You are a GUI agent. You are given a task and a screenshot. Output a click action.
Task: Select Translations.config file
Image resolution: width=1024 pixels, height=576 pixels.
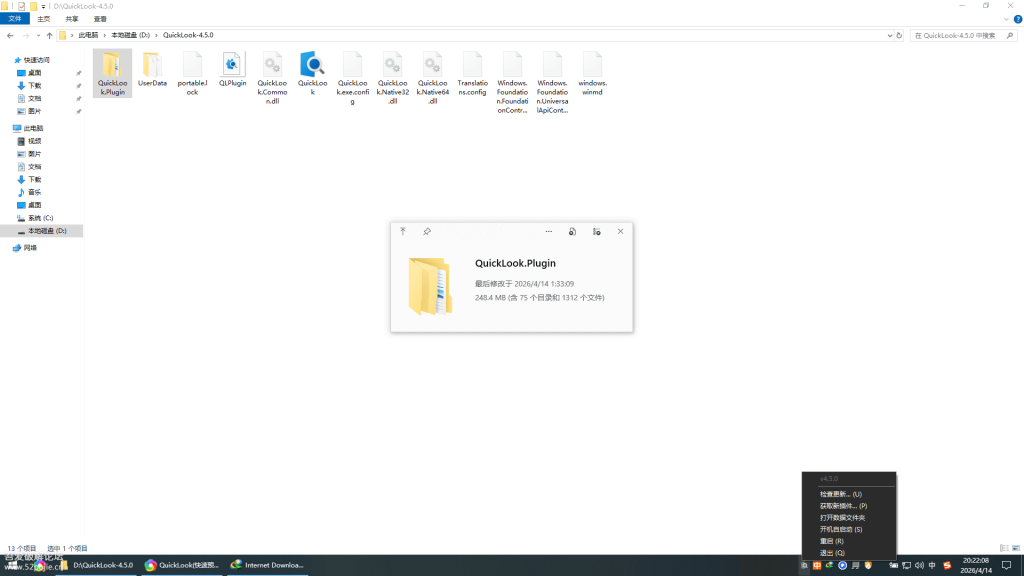472,74
